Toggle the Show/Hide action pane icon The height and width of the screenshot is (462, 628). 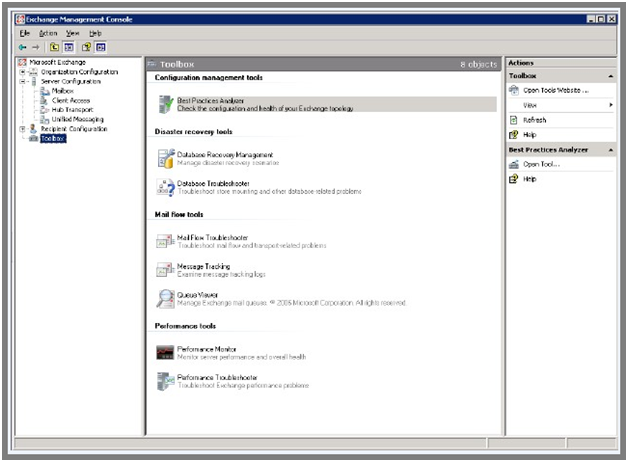100,47
